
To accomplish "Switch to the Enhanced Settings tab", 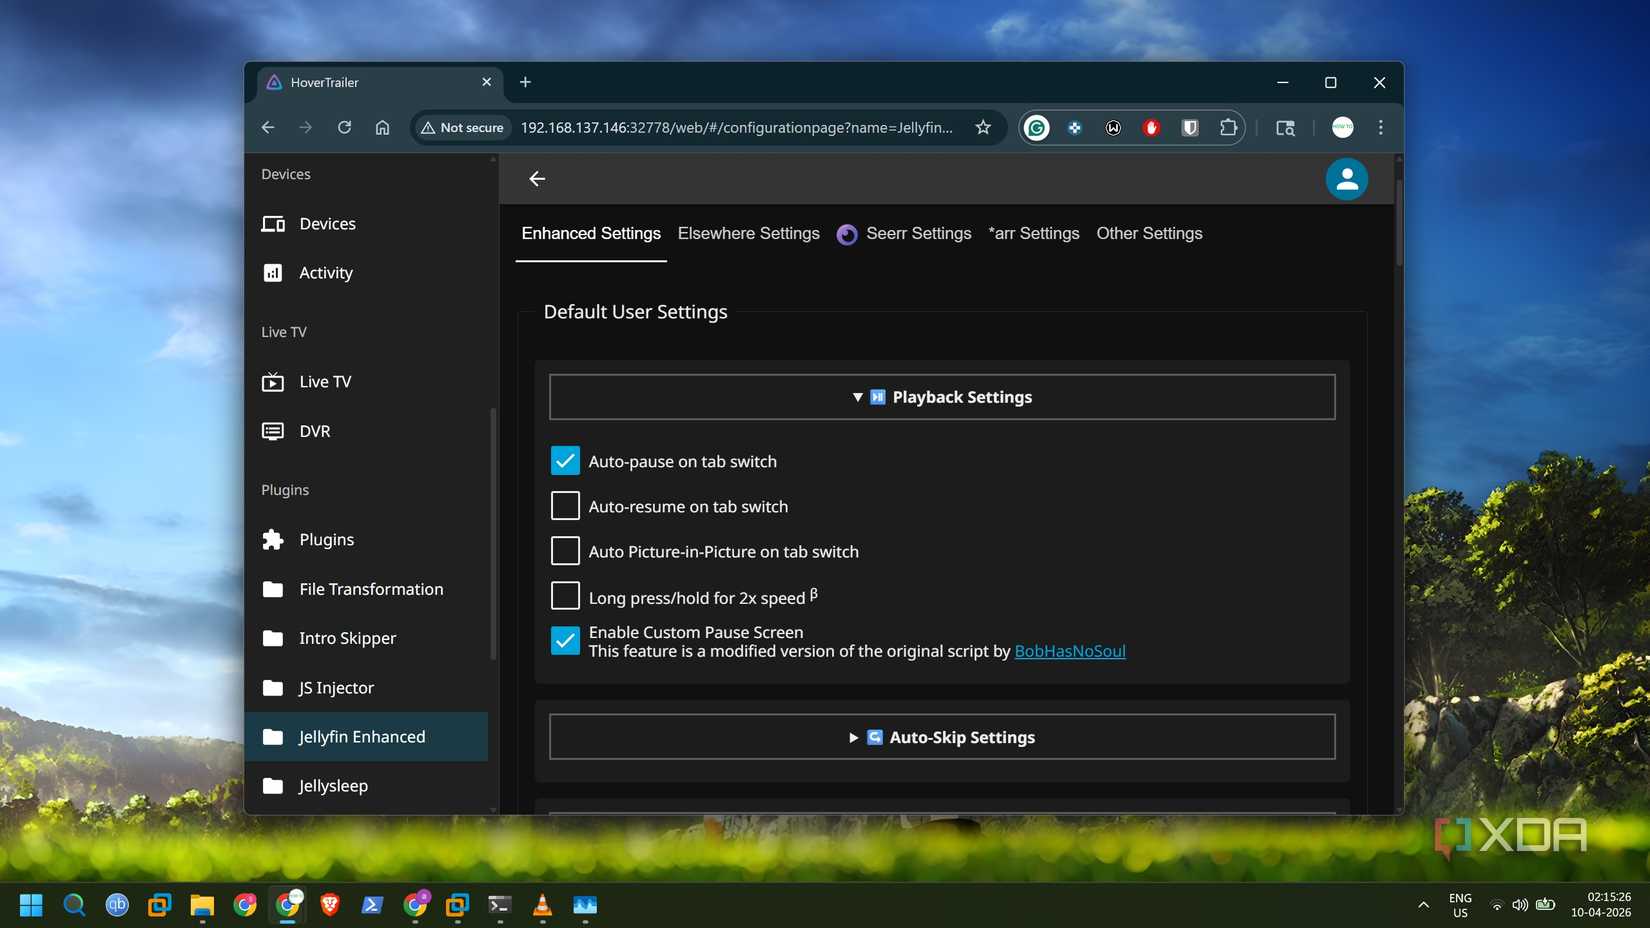I will point(591,234).
